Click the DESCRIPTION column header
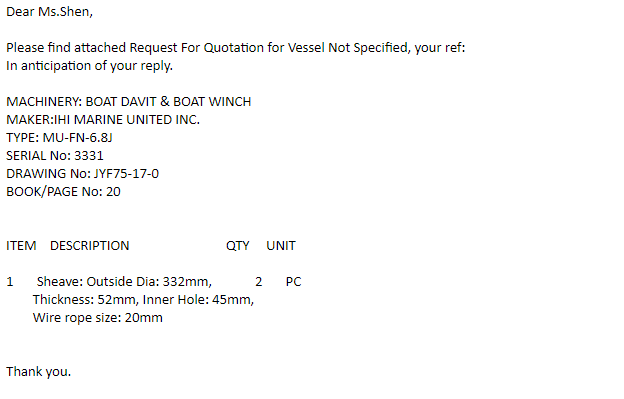This screenshot has width=624, height=399. click(90, 246)
